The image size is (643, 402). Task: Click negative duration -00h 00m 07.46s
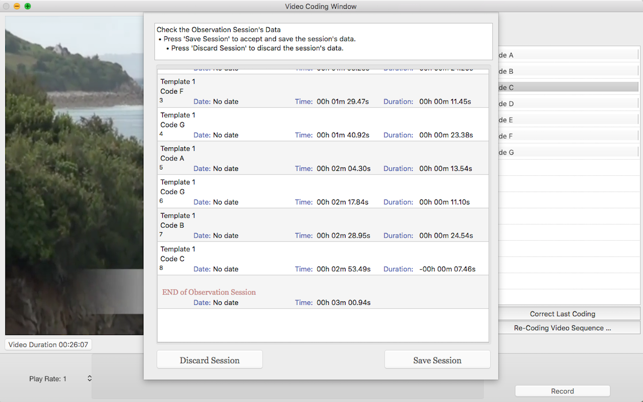click(x=447, y=269)
